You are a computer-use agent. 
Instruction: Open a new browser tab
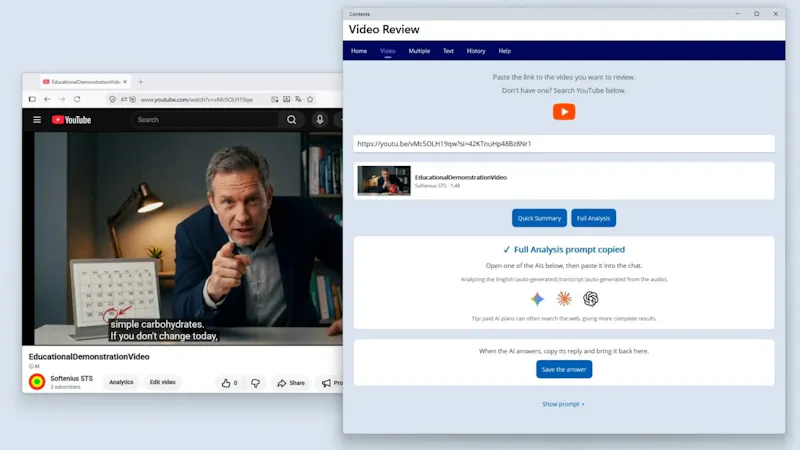141,82
